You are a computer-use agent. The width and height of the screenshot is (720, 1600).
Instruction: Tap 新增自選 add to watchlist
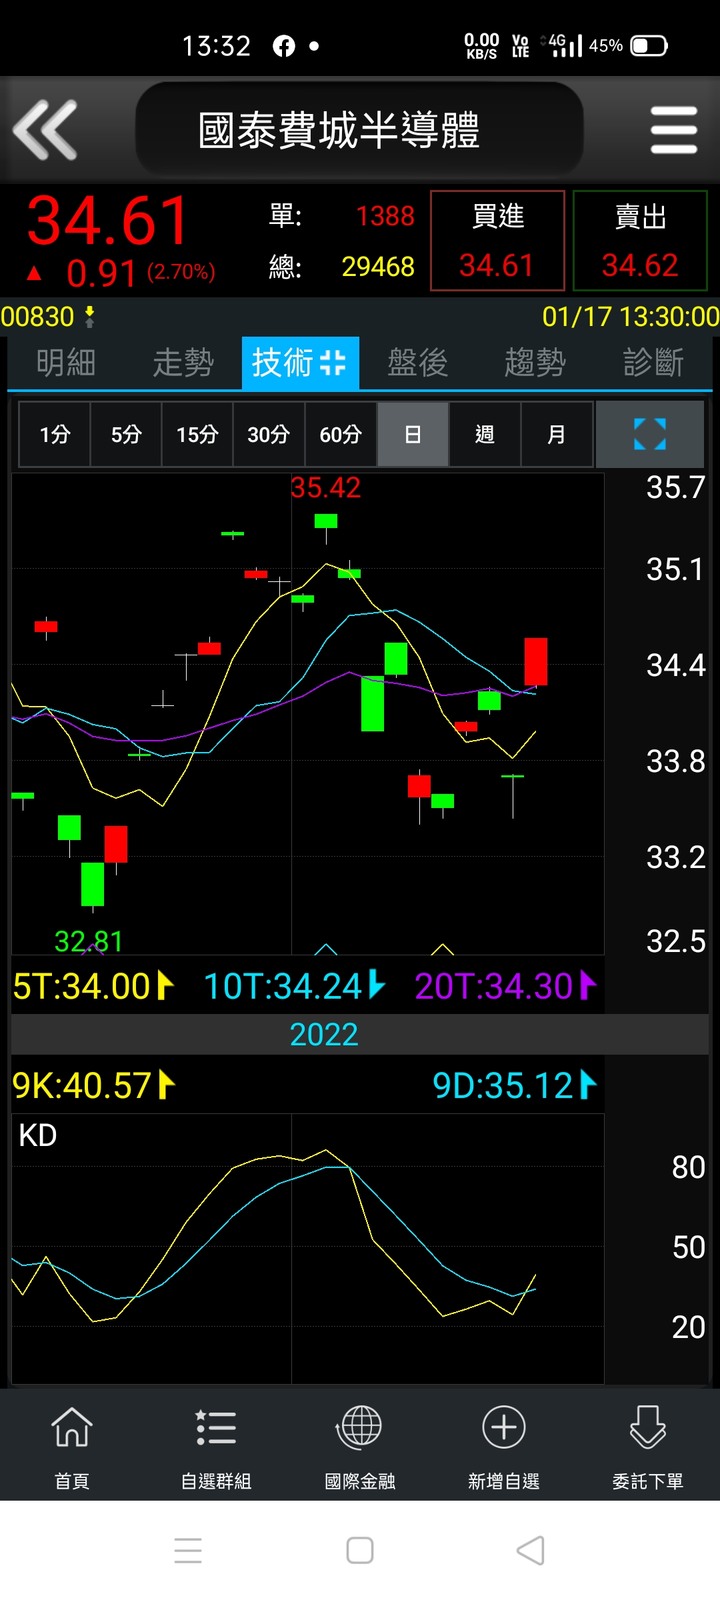click(x=504, y=1446)
